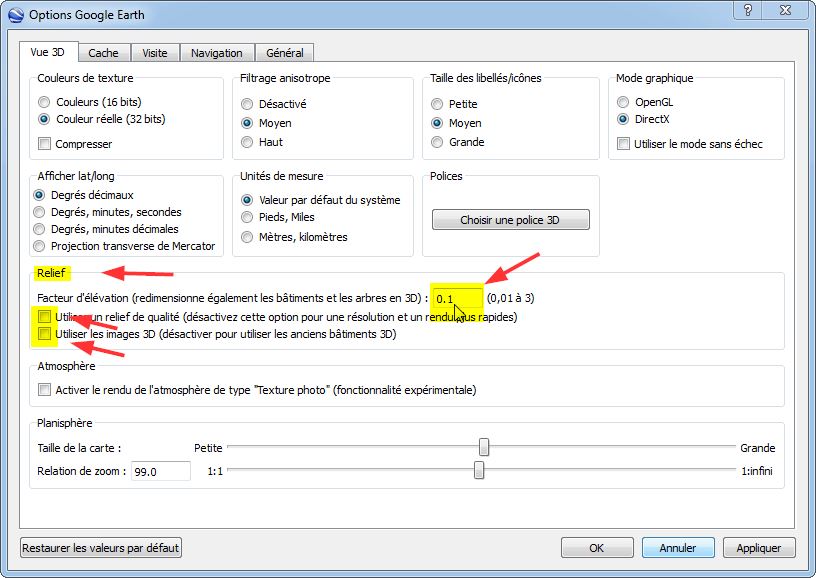Viewport: 816px width, 578px height.
Task: Click the Couleurs de texture group label
Action: point(85,78)
